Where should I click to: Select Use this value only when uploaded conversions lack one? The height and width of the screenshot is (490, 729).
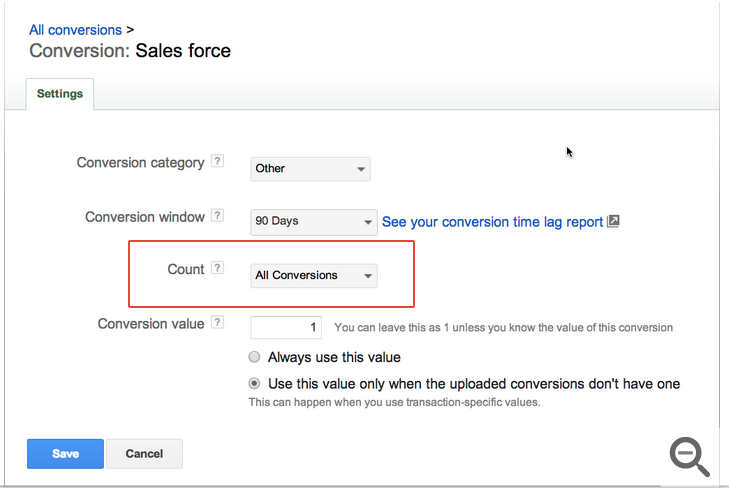coord(254,384)
